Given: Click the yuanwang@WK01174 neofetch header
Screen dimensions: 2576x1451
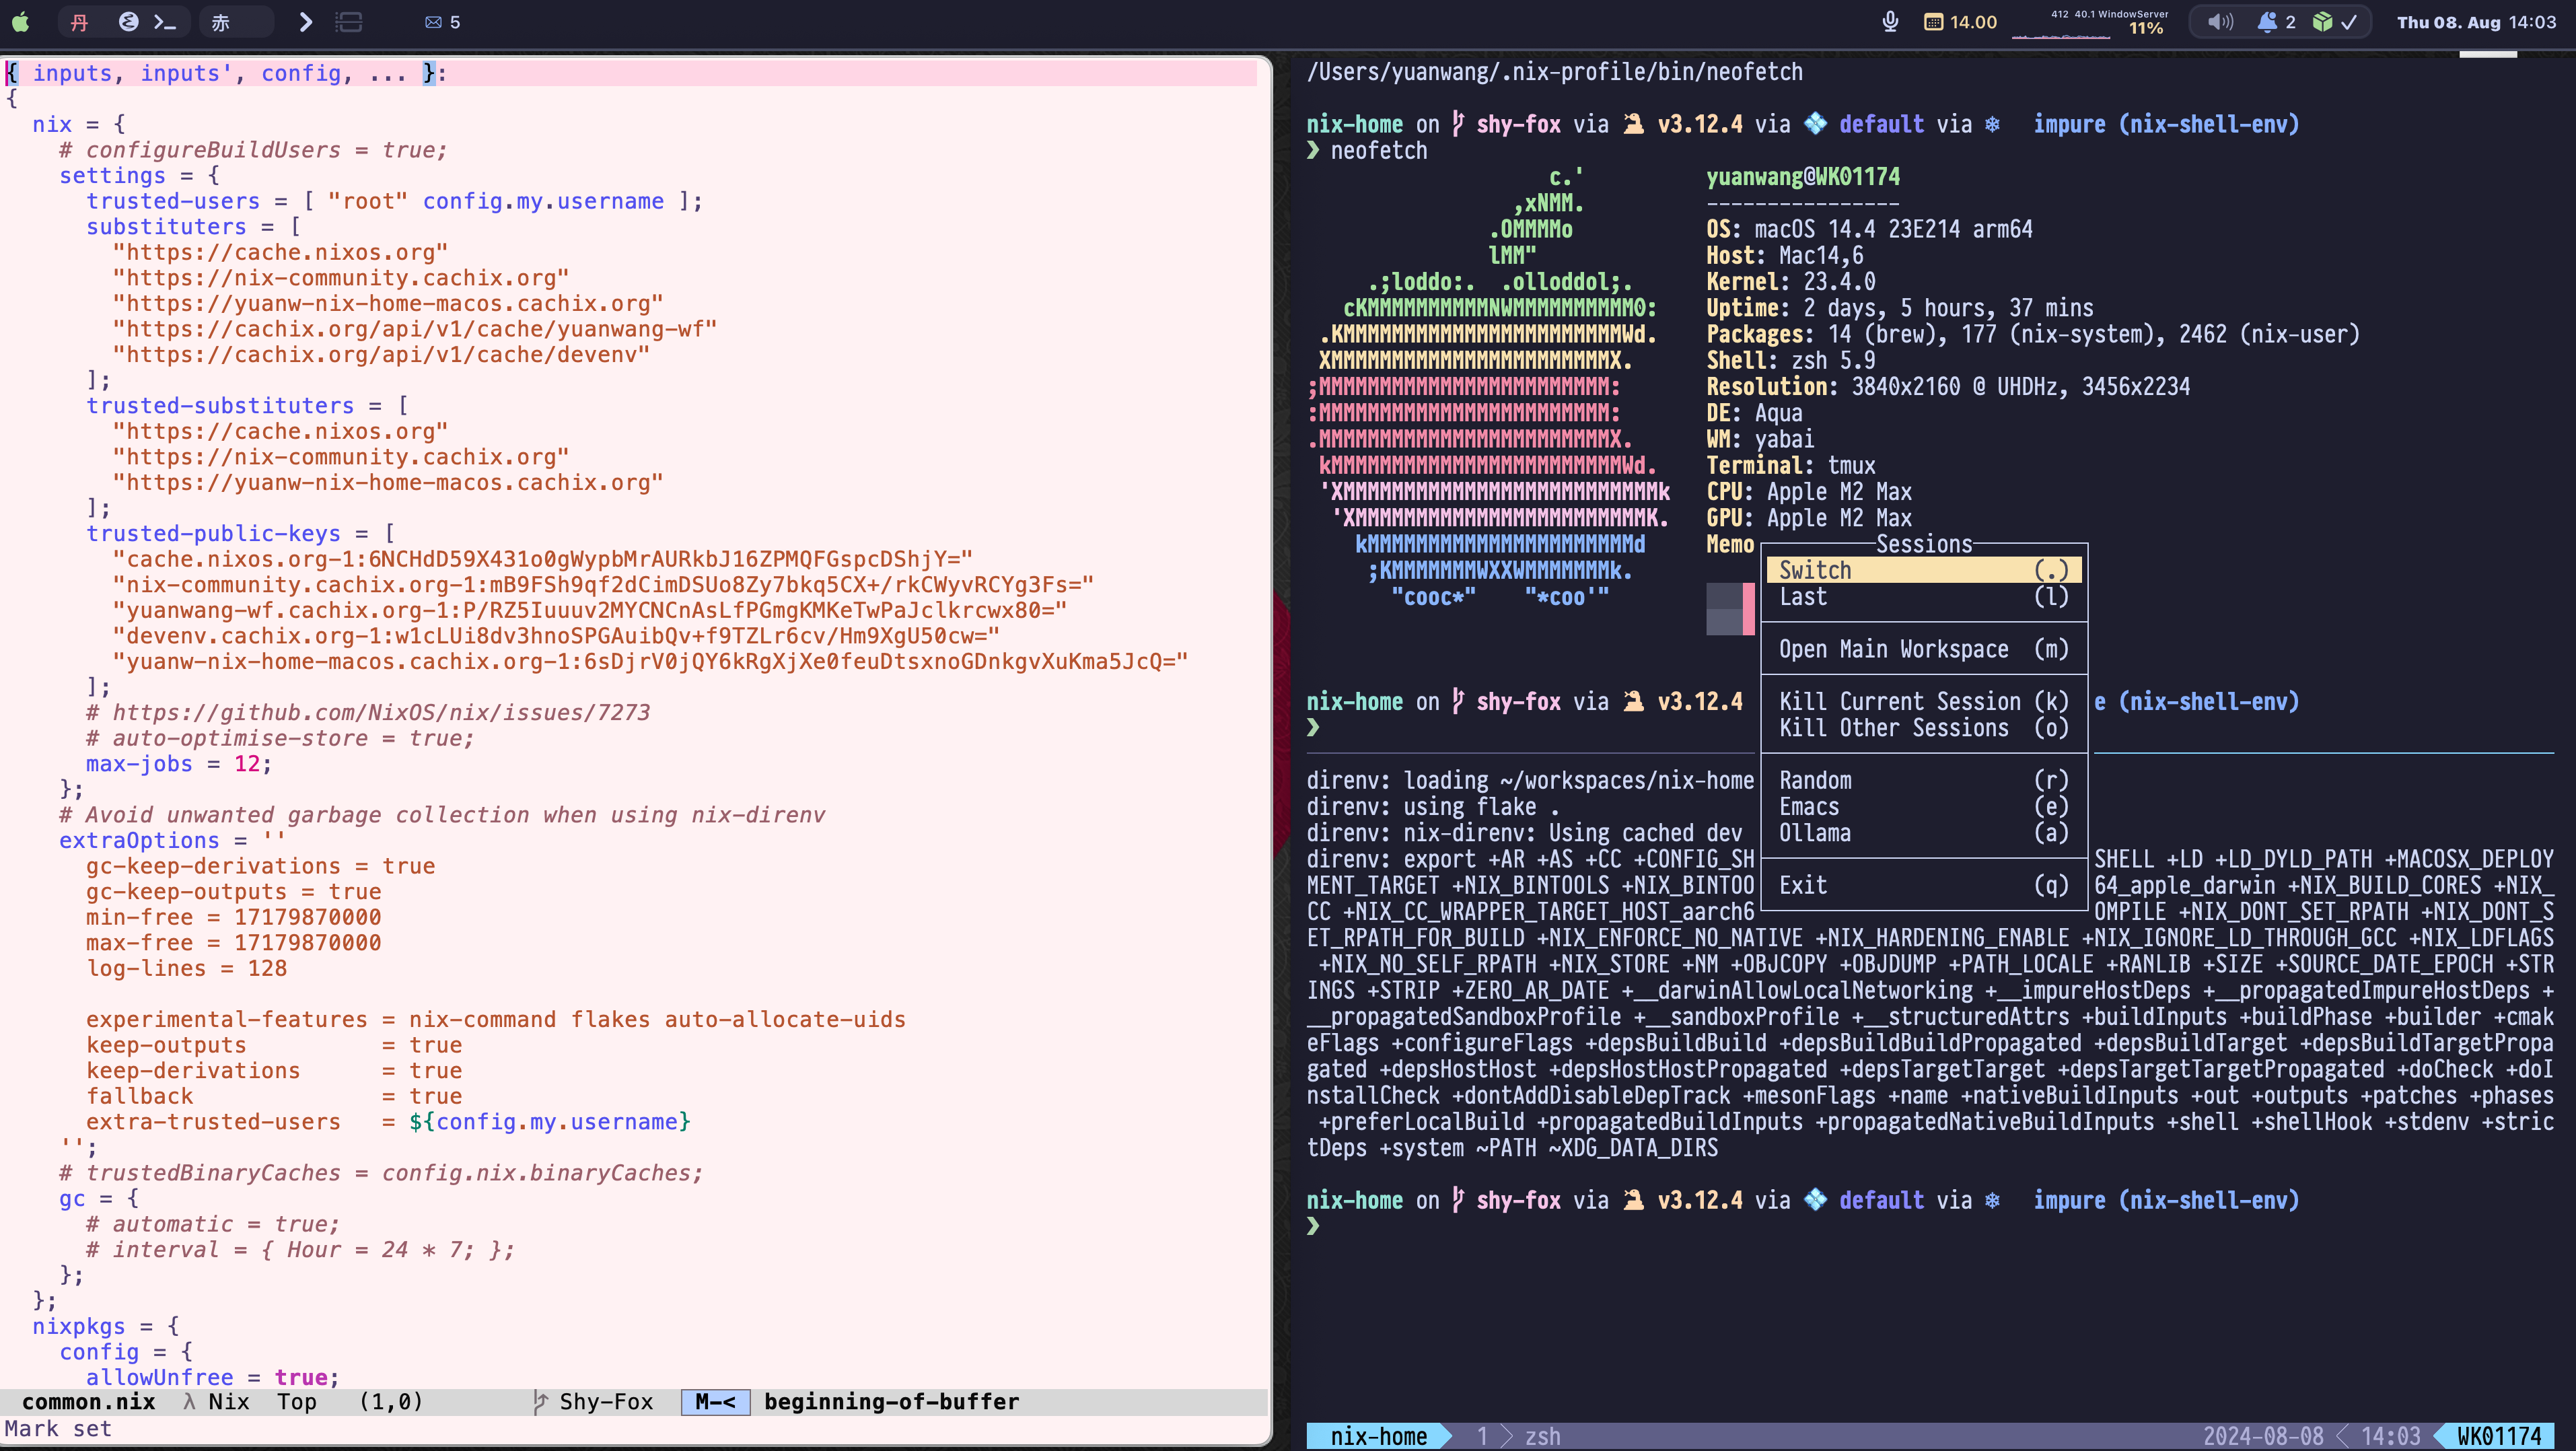Looking at the screenshot, I should coord(1803,177).
